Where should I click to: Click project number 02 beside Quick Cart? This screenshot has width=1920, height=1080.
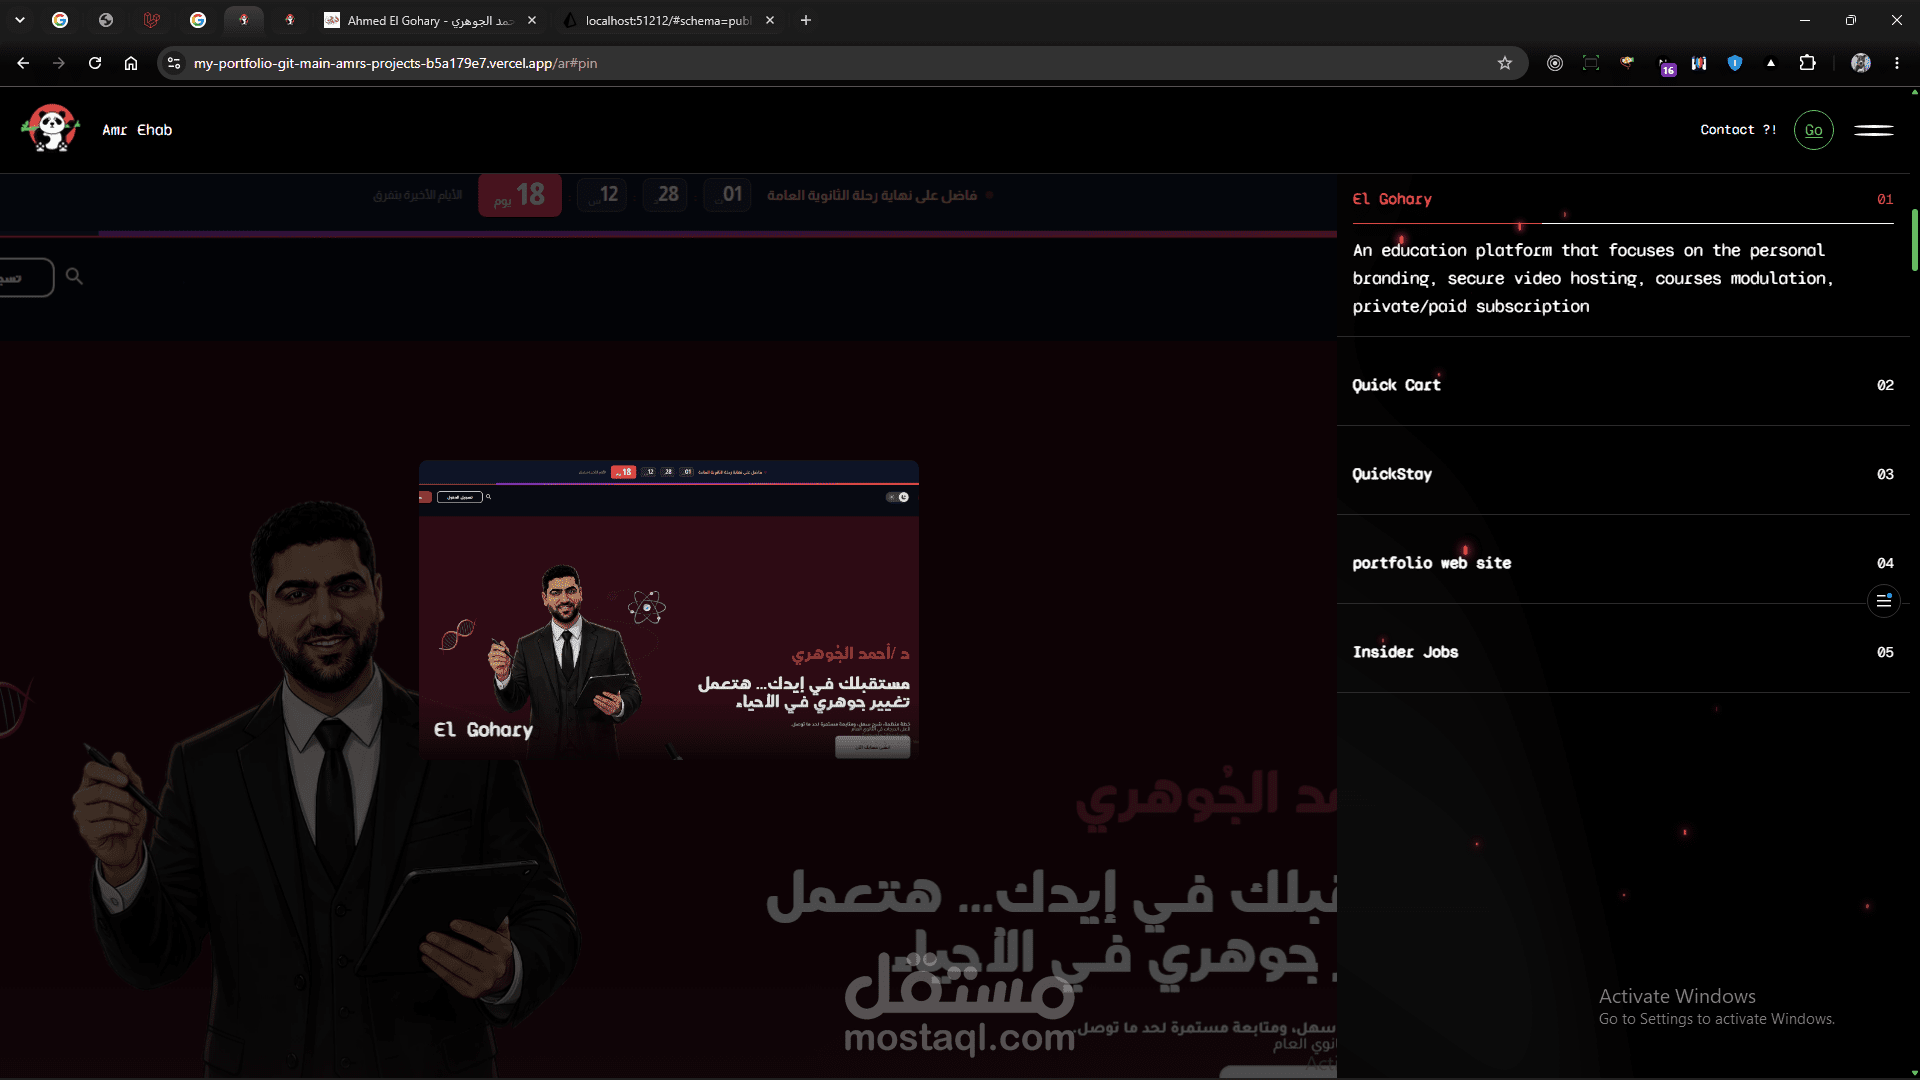(1885, 385)
